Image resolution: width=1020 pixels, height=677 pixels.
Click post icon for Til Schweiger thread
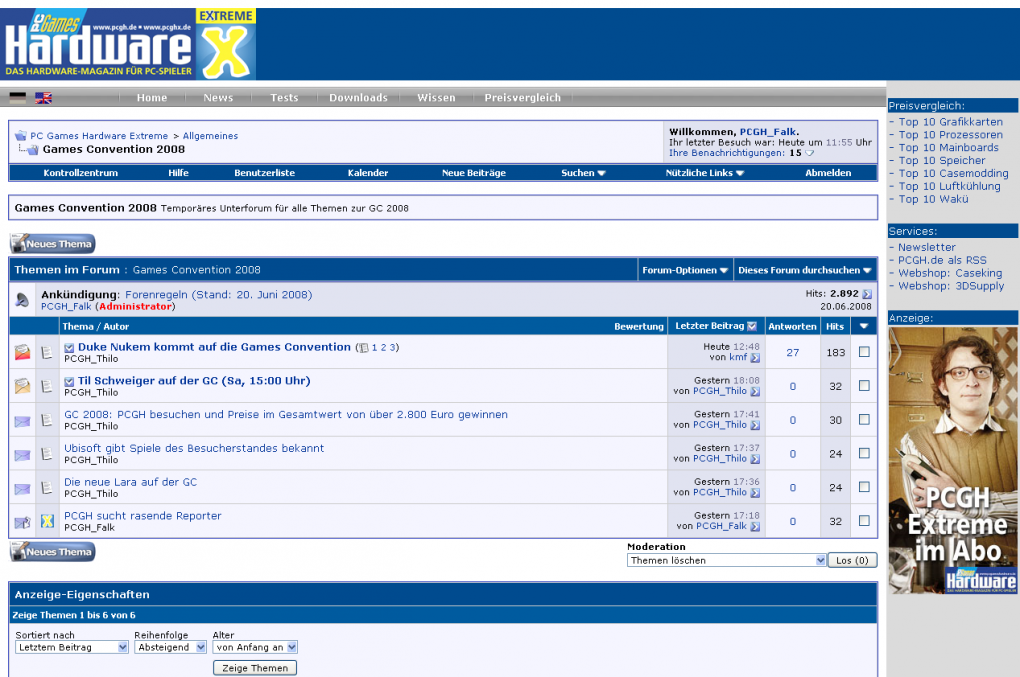tap(47, 386)
